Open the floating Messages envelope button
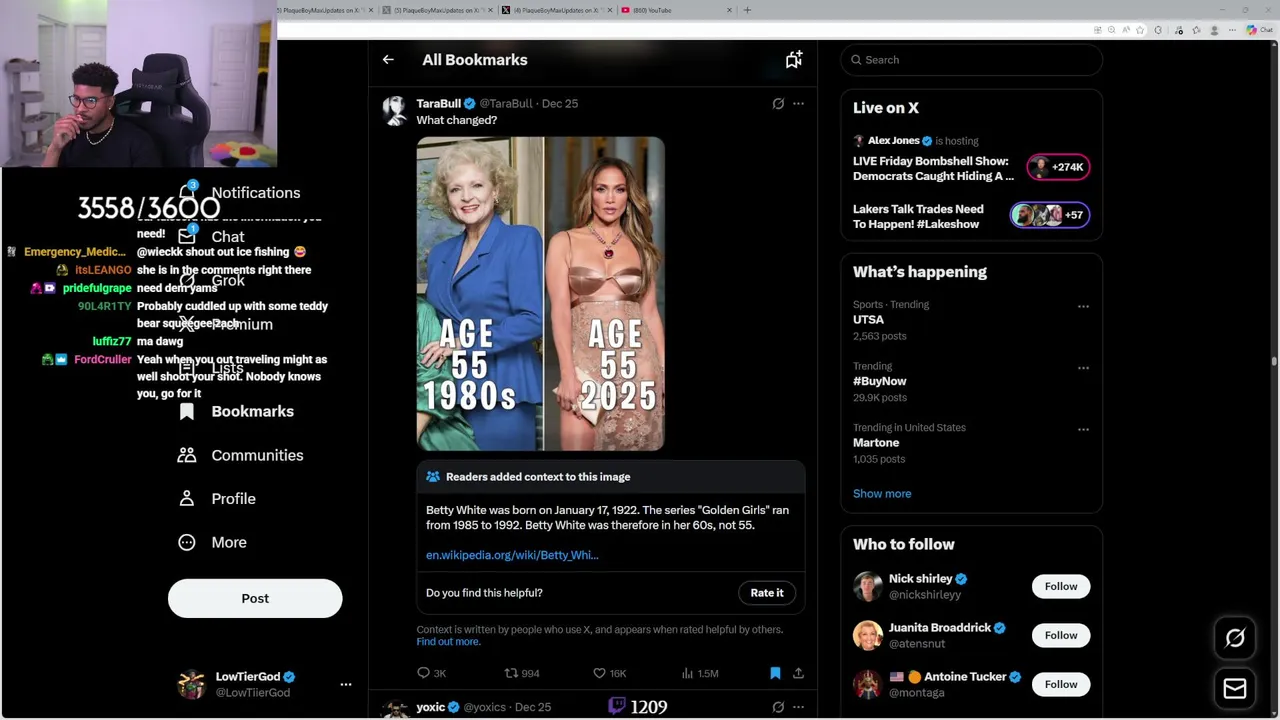Viewport: 1280px width, 720px height. click(x=1235, y=688)
